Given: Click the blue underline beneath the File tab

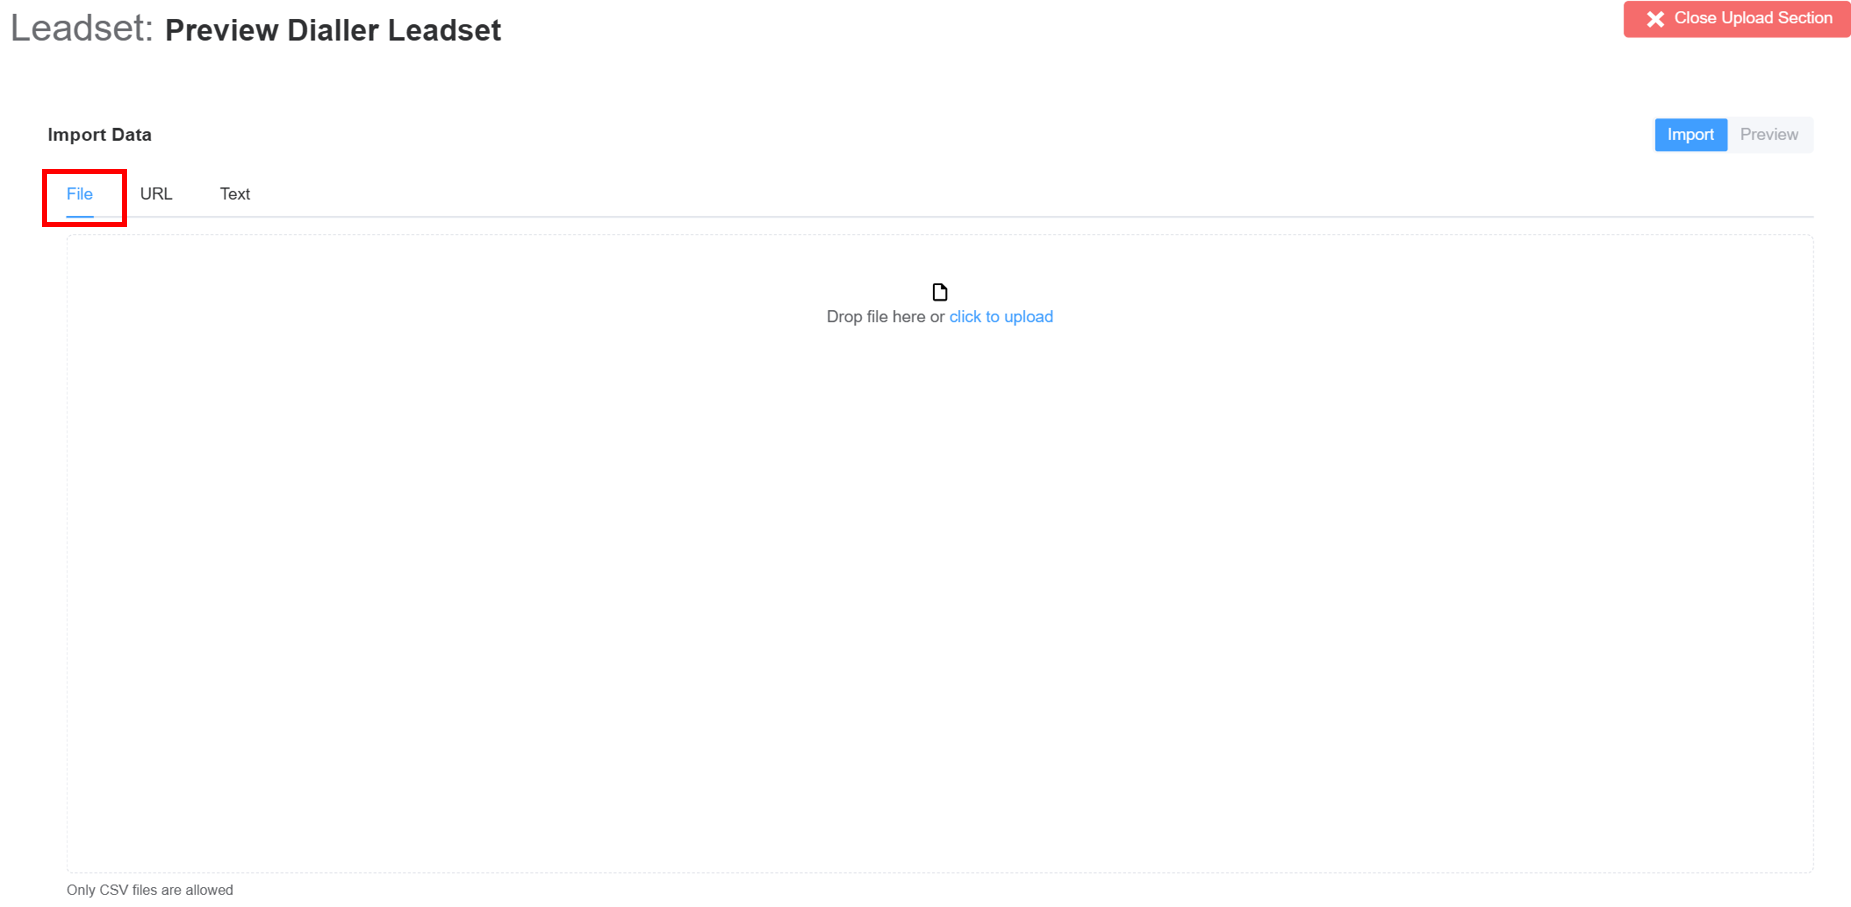Looking at the screenshot, I should tap(80, 216).
